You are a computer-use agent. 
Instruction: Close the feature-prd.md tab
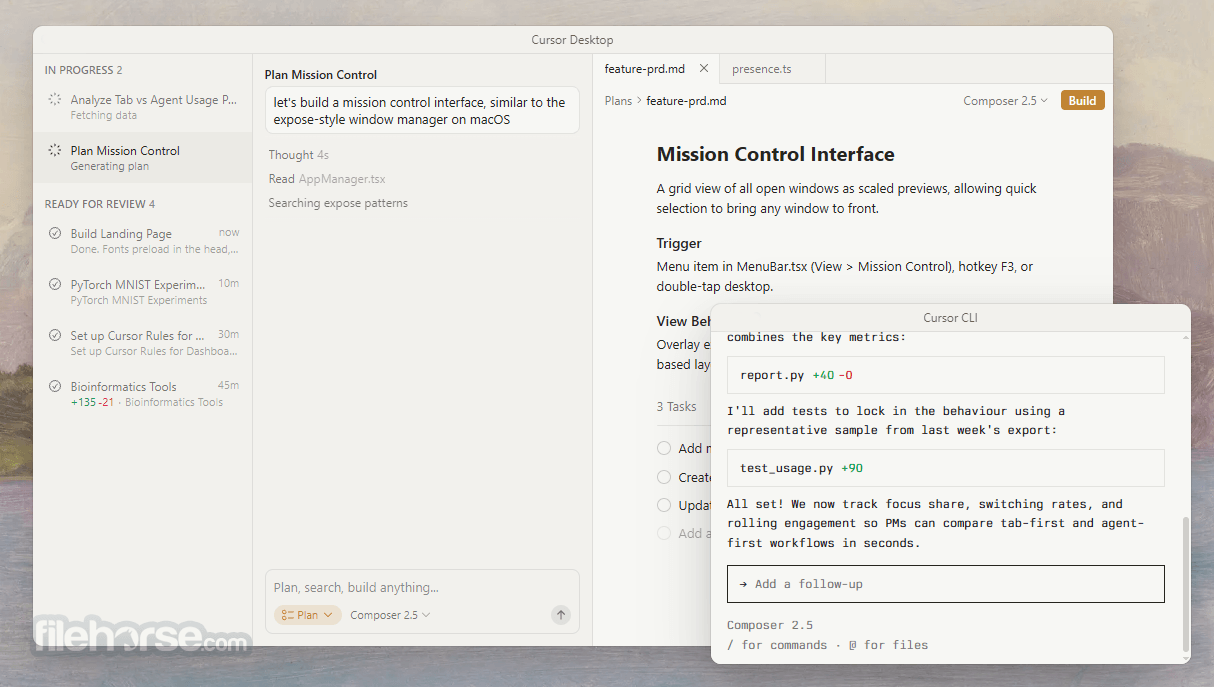point(704,69)
